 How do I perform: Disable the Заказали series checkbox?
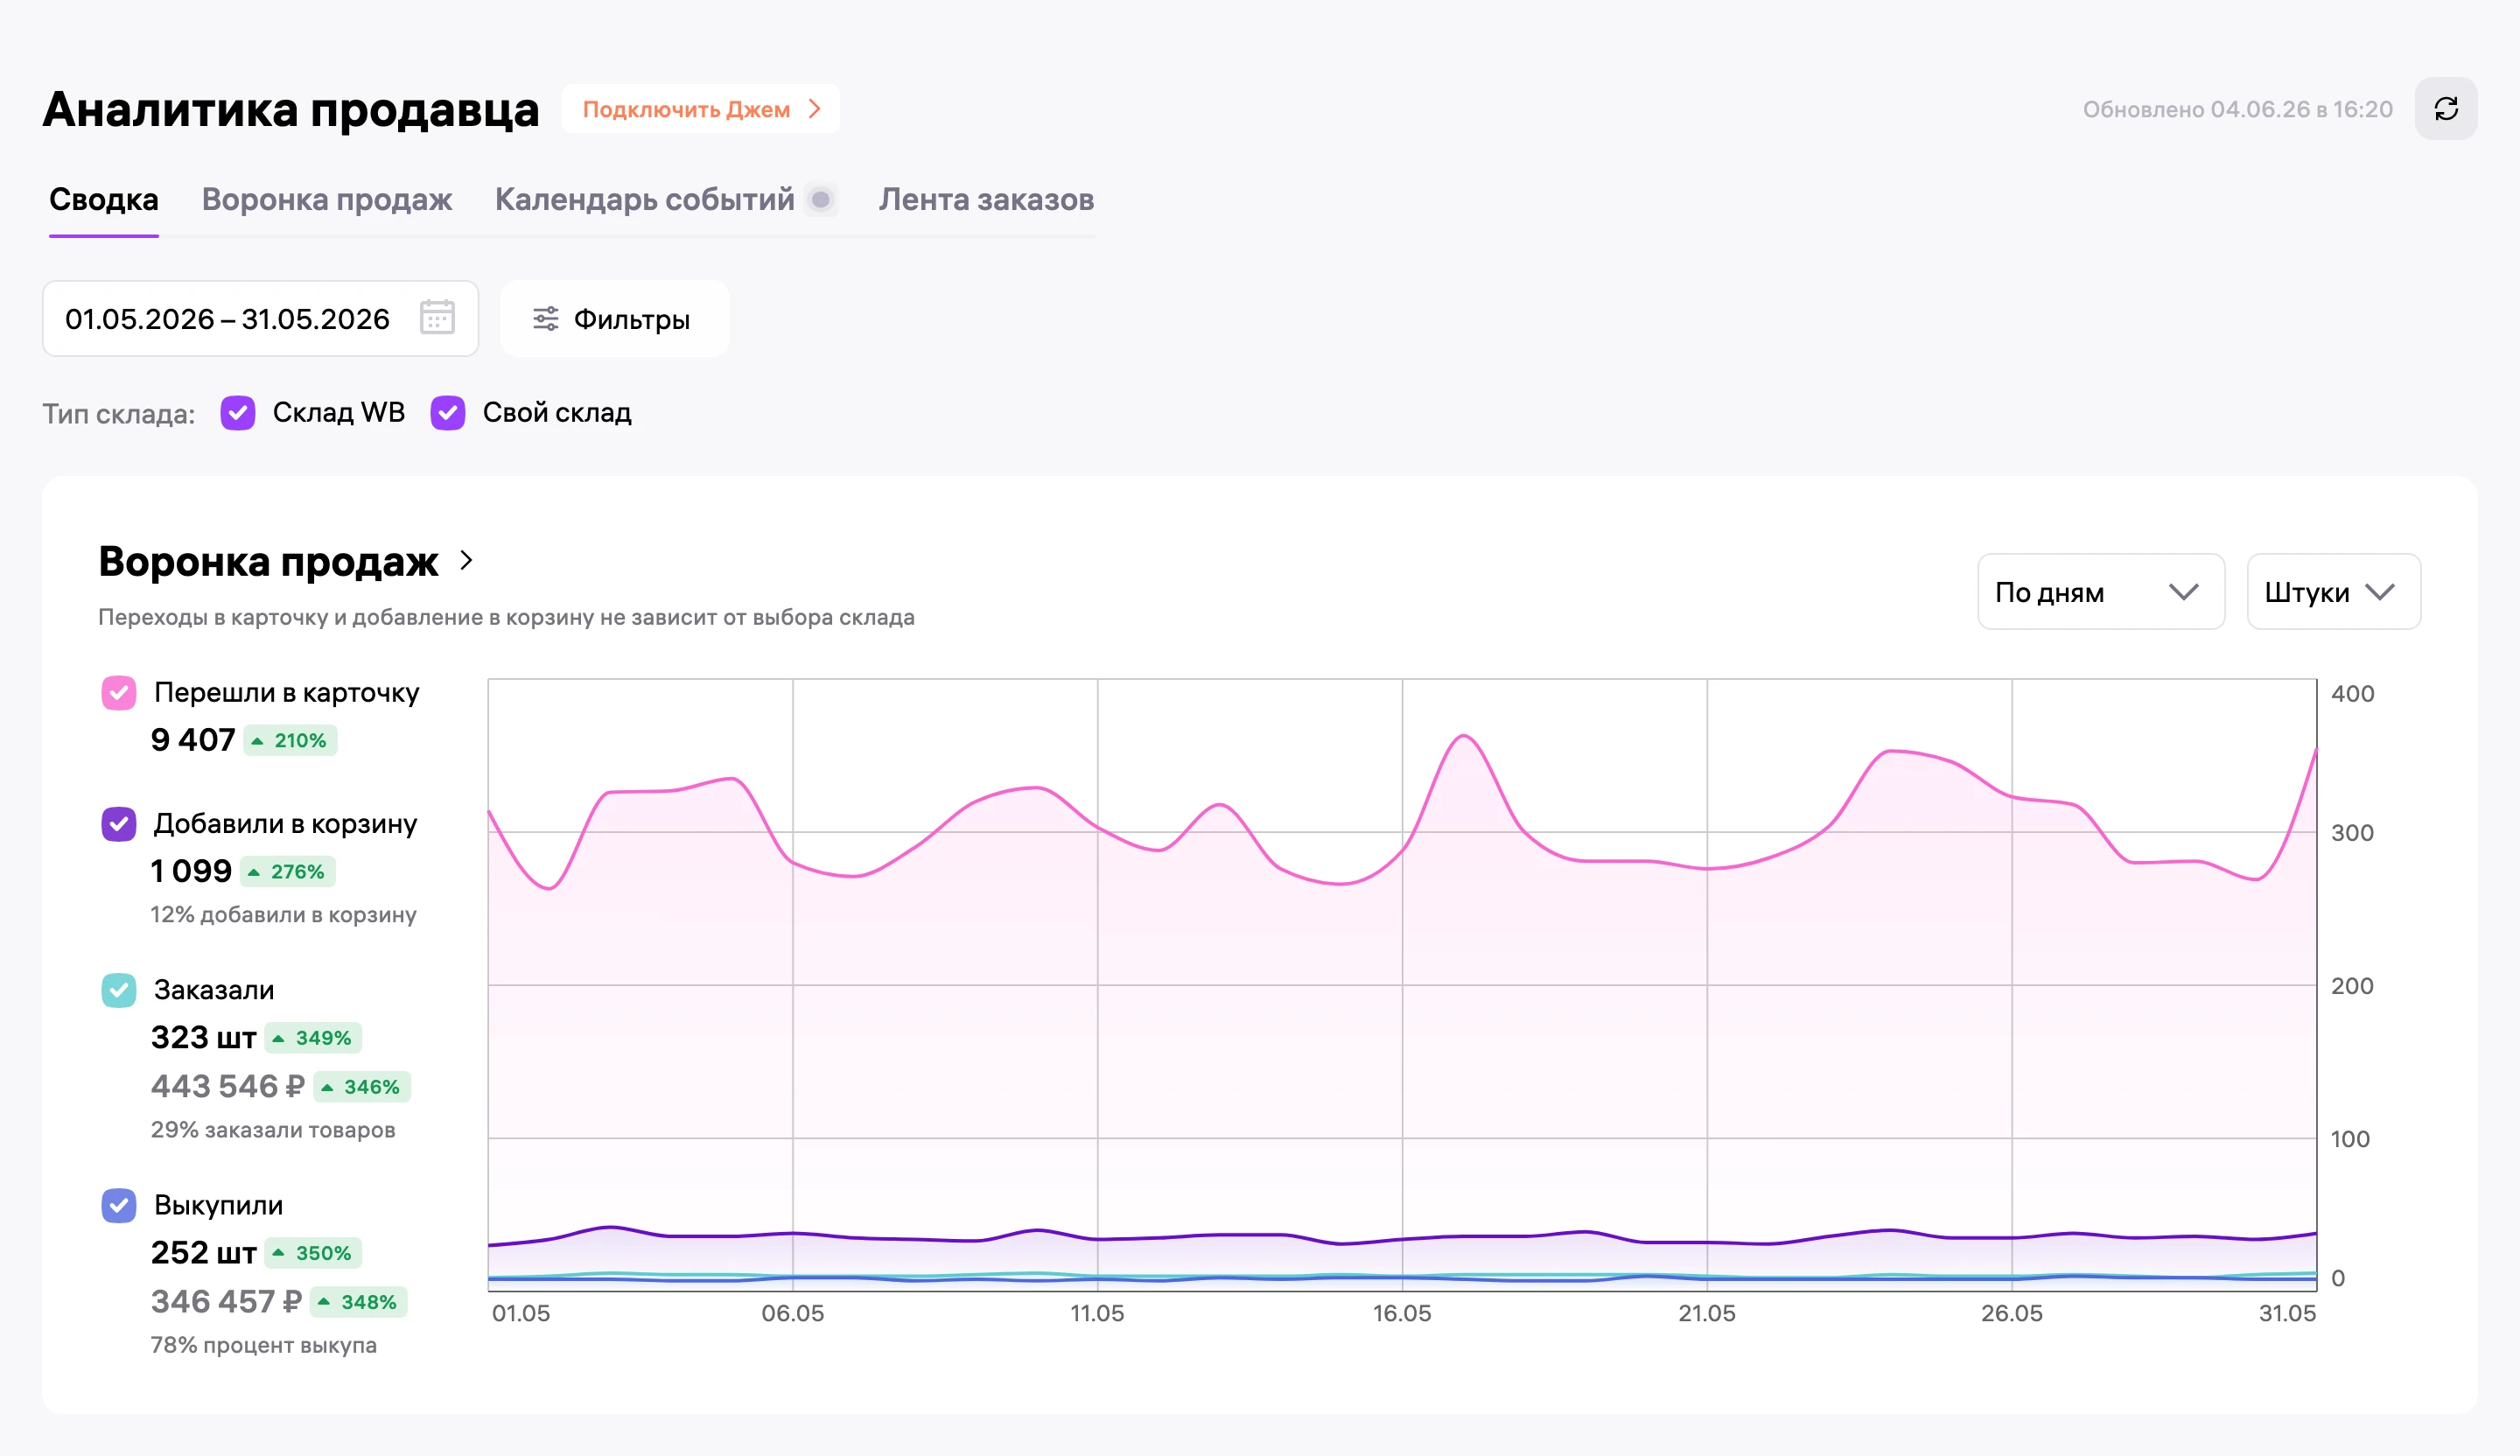[119, 990]
